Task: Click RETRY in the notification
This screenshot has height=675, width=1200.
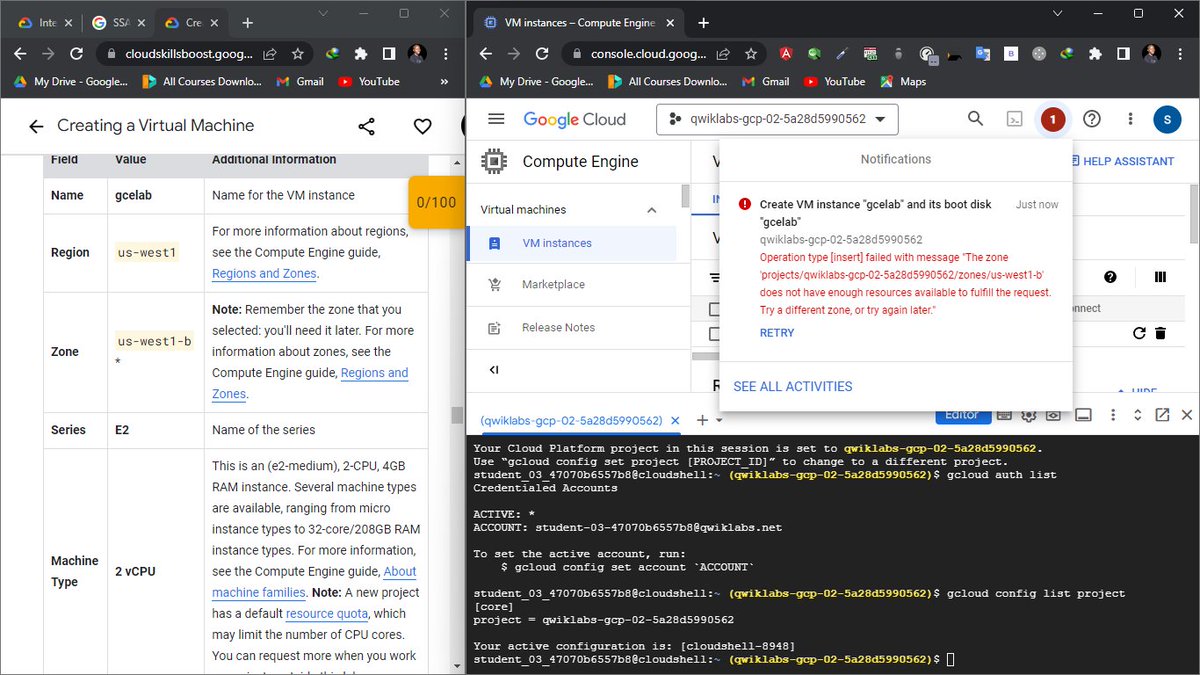Action: click(x=777, y=333)
